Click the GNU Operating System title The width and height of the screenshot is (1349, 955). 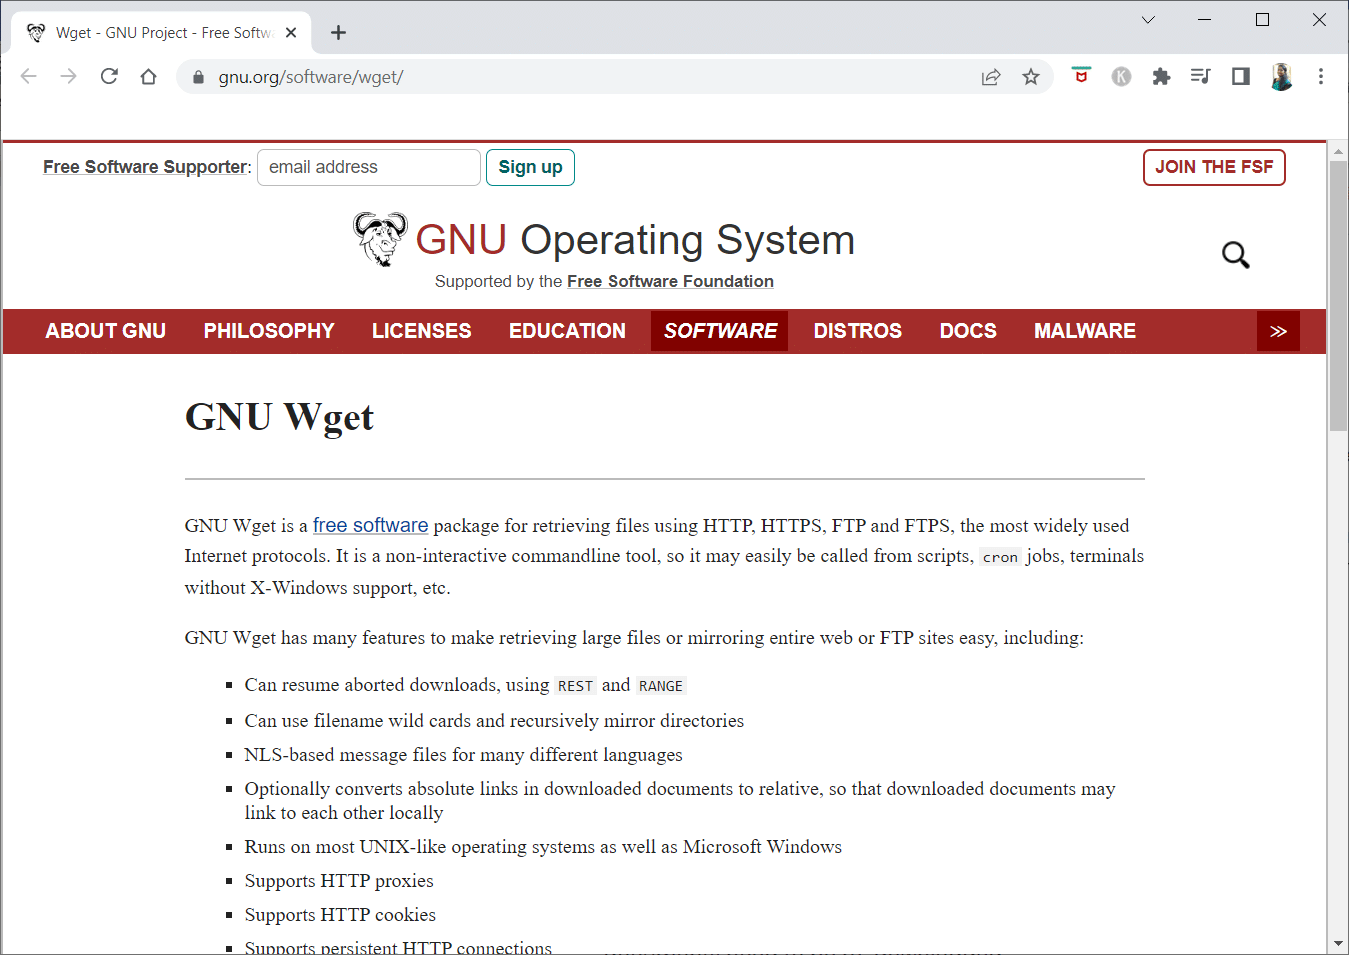(635, 240)
